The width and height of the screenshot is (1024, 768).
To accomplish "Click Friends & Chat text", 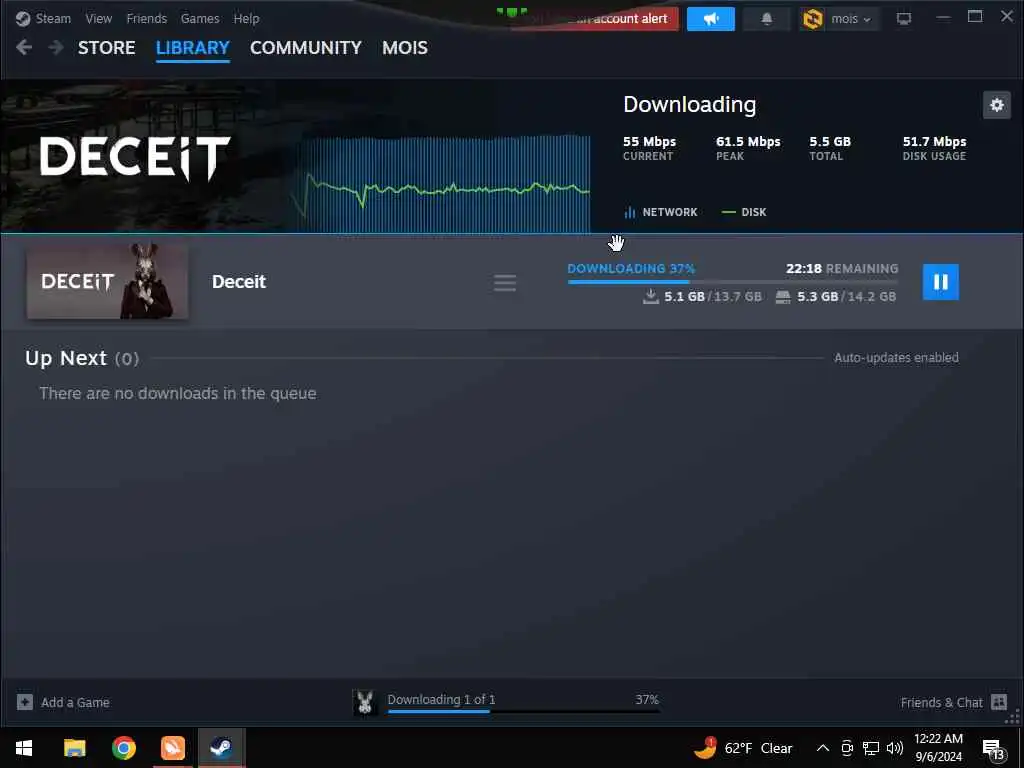I will coord(941,703).
